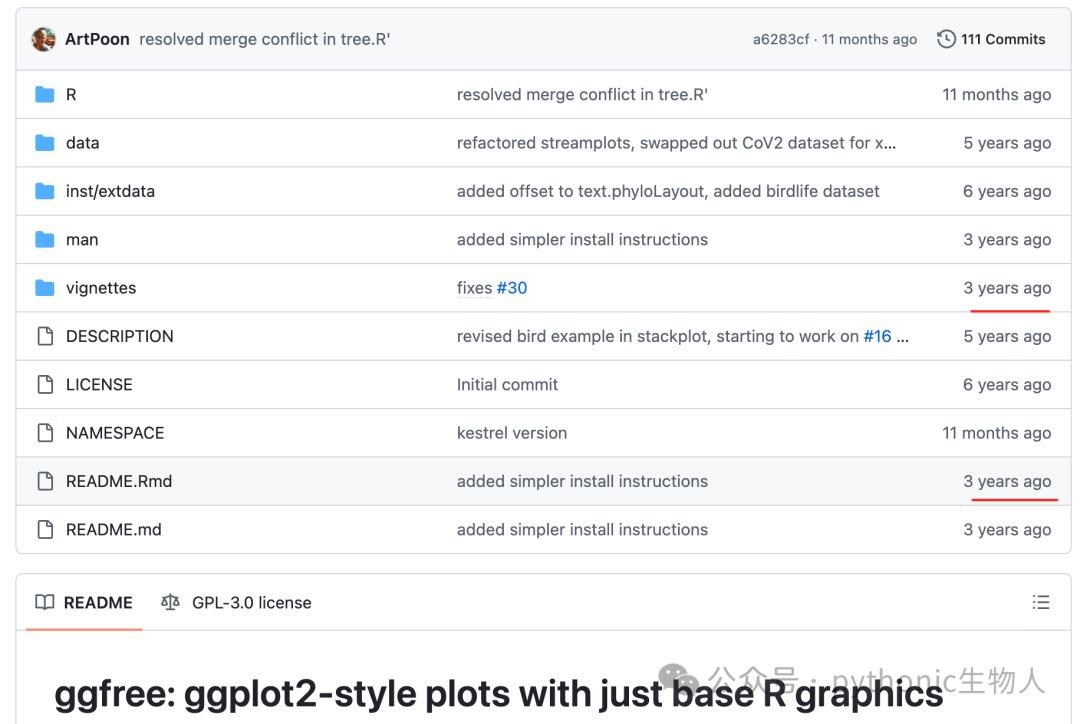Viewport: 1080px width, 724px height.
Task: Open the DESCRIPTION file
Action: (120, 336)
